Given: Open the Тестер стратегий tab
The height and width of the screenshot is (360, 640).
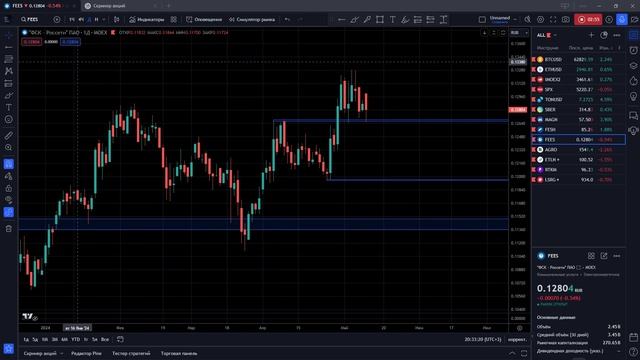Looking at the screenshot, I should (131, 353).
